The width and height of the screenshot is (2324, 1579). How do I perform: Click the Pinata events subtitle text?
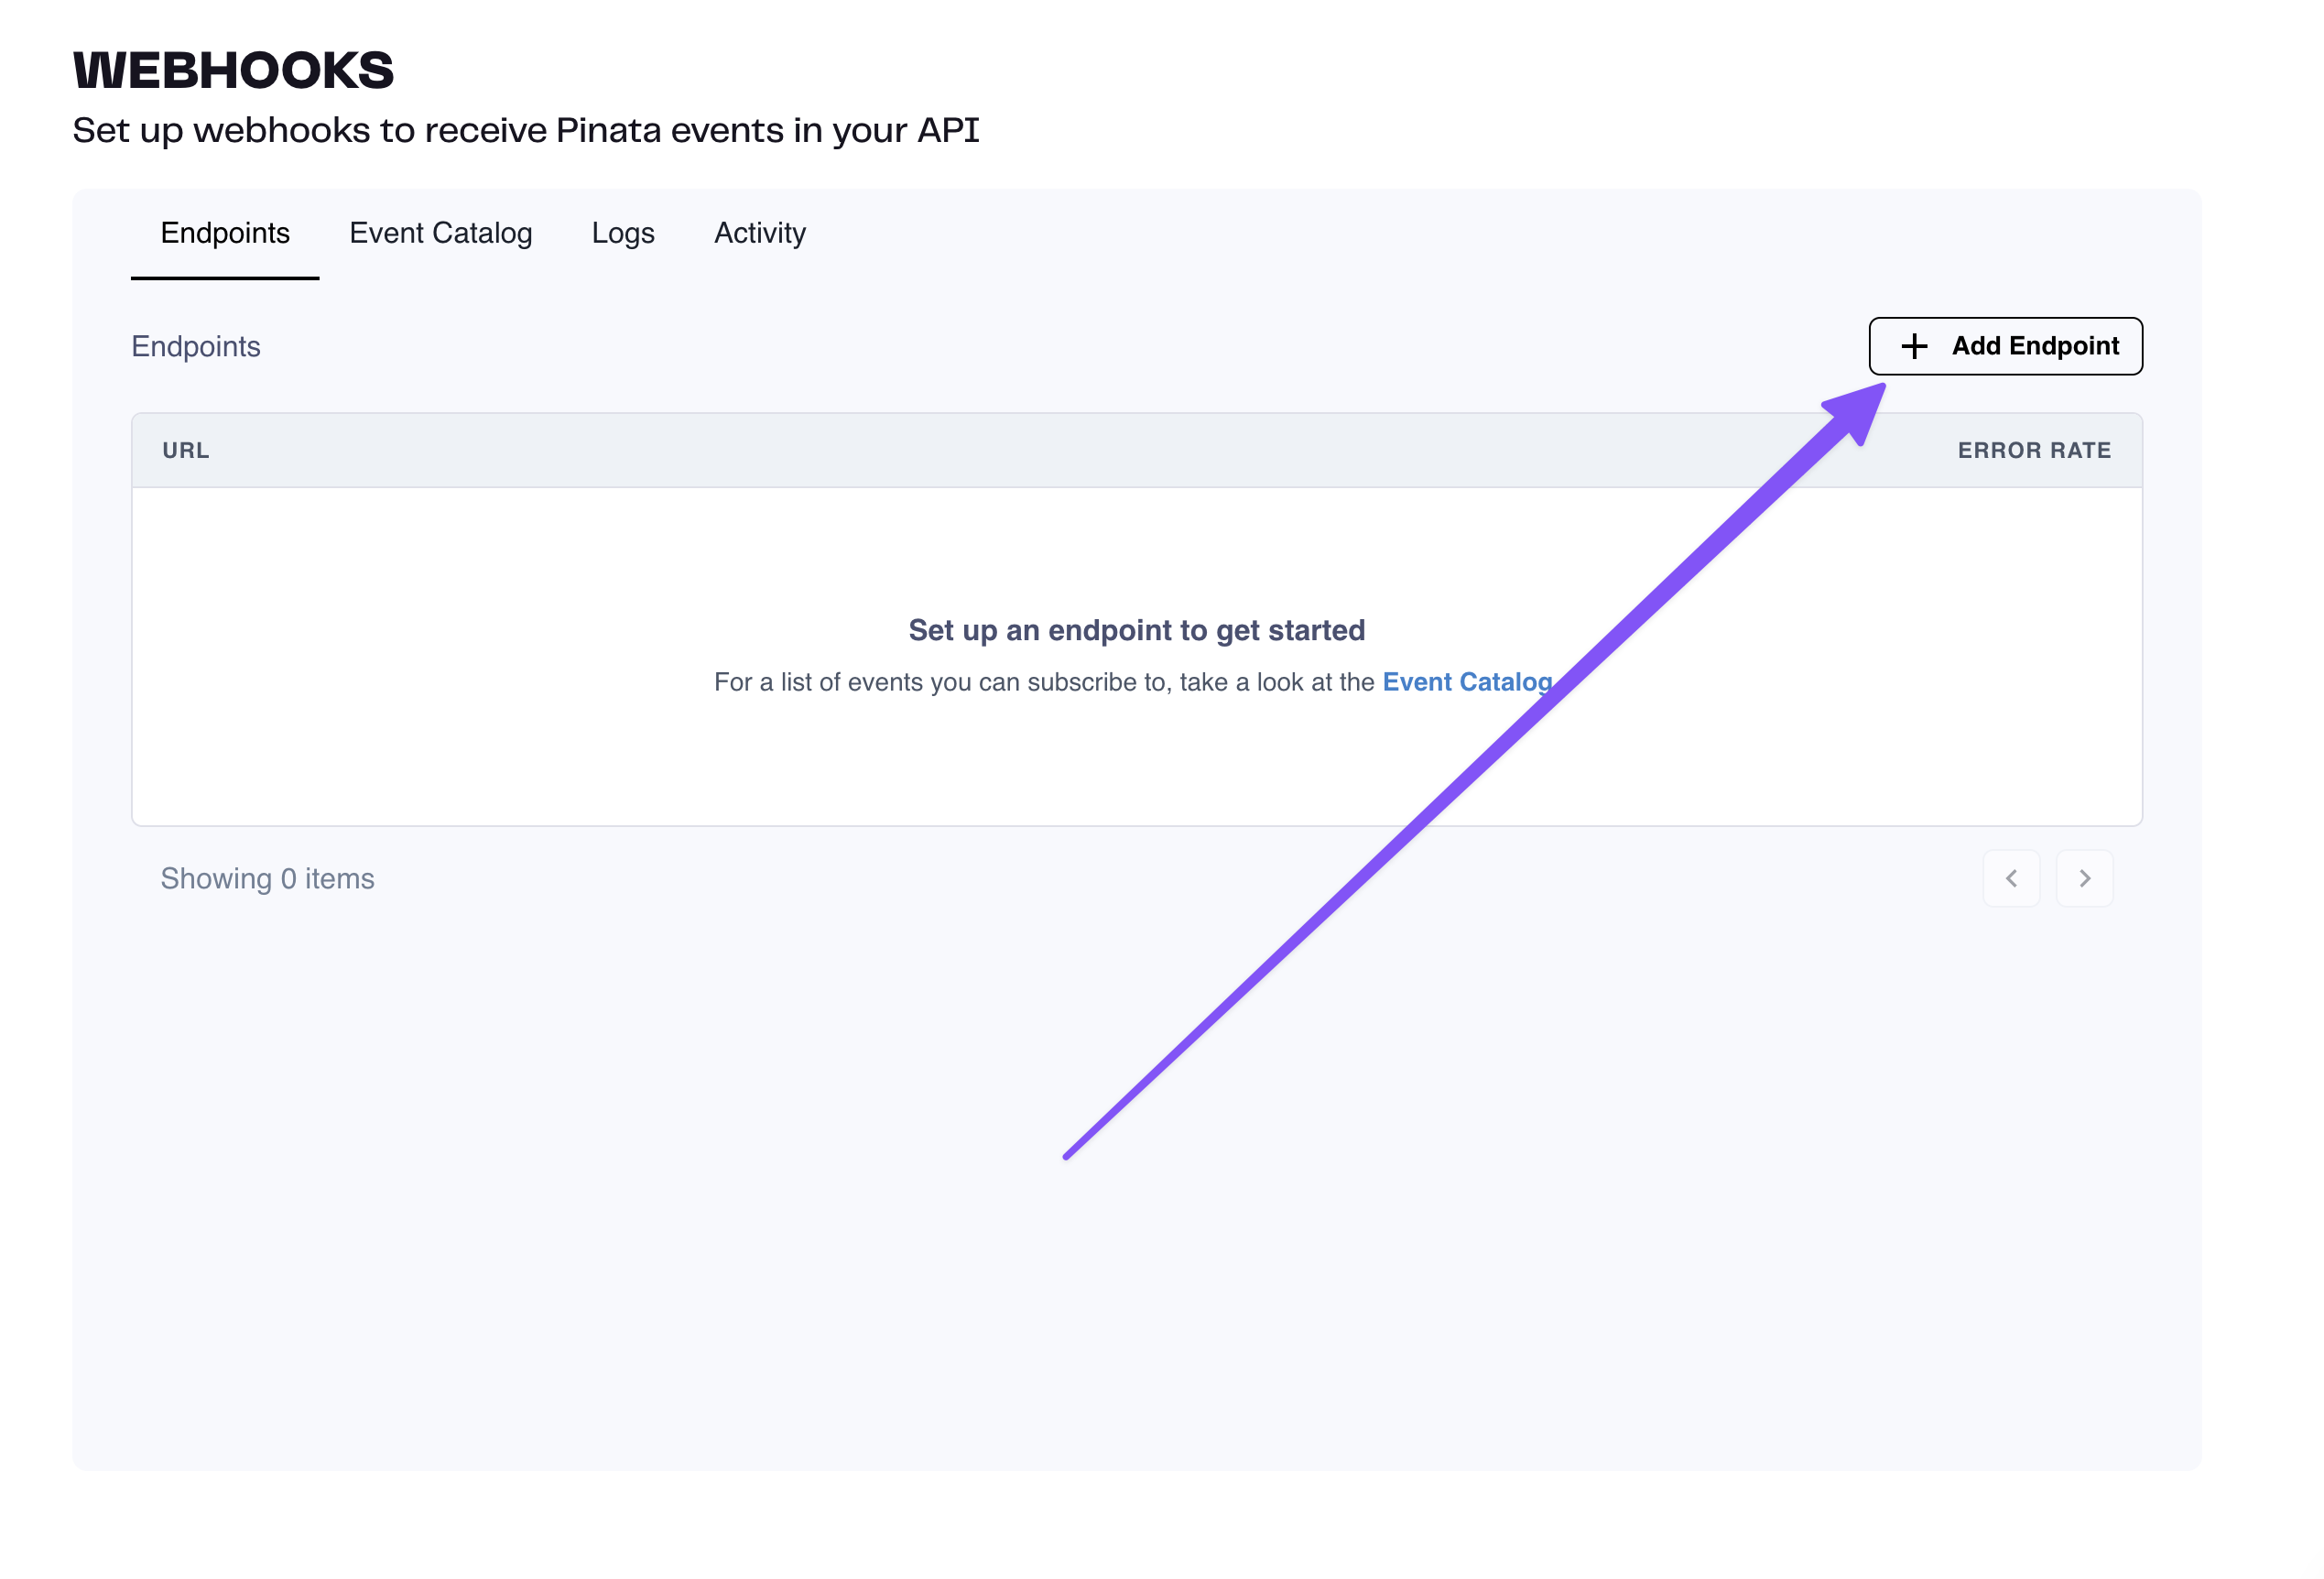coord(525,130)
